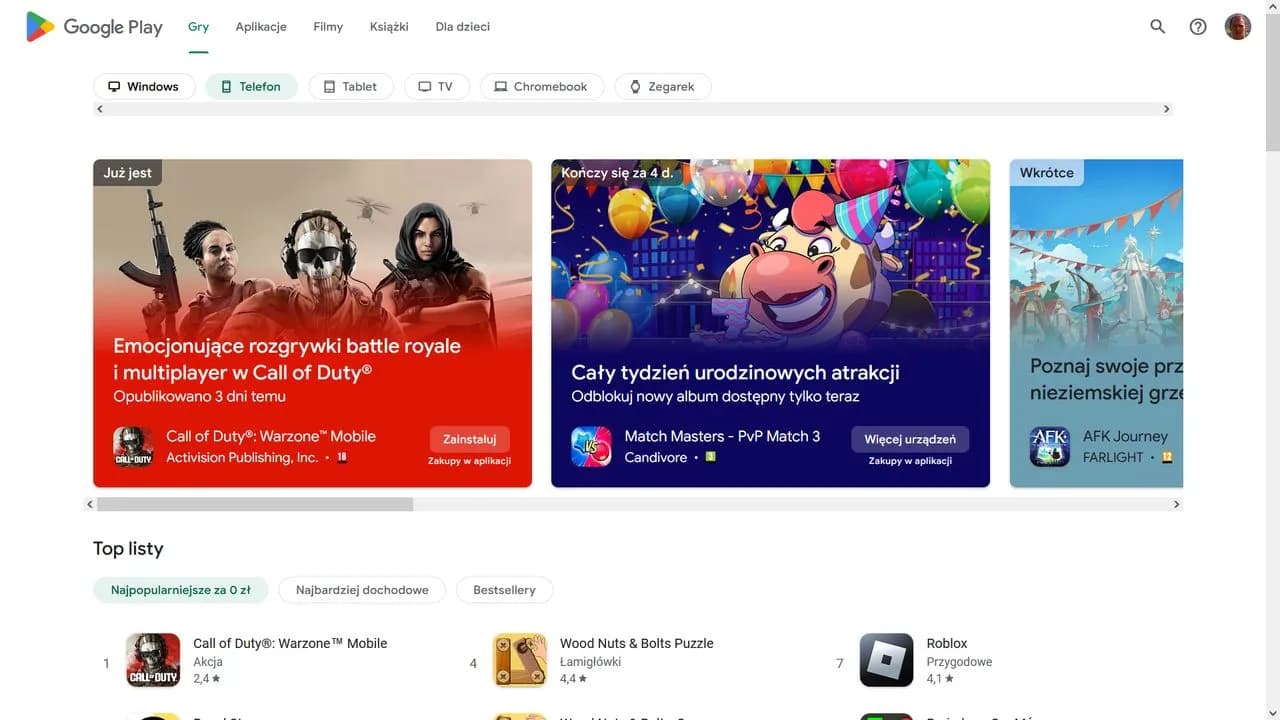Toggle the Tablet device filter
Image resolution: width=1280 pixels, height=720 pixels.
pyautogui.click(x=350, y=86)
